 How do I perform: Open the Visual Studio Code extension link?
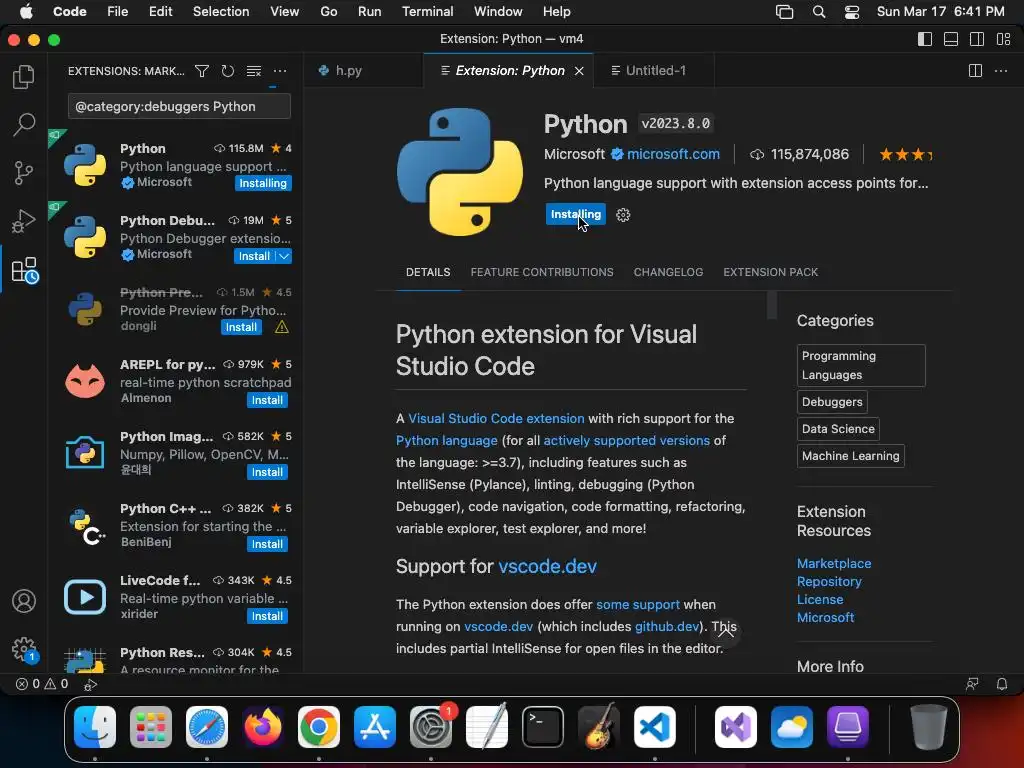coord(496,418)
